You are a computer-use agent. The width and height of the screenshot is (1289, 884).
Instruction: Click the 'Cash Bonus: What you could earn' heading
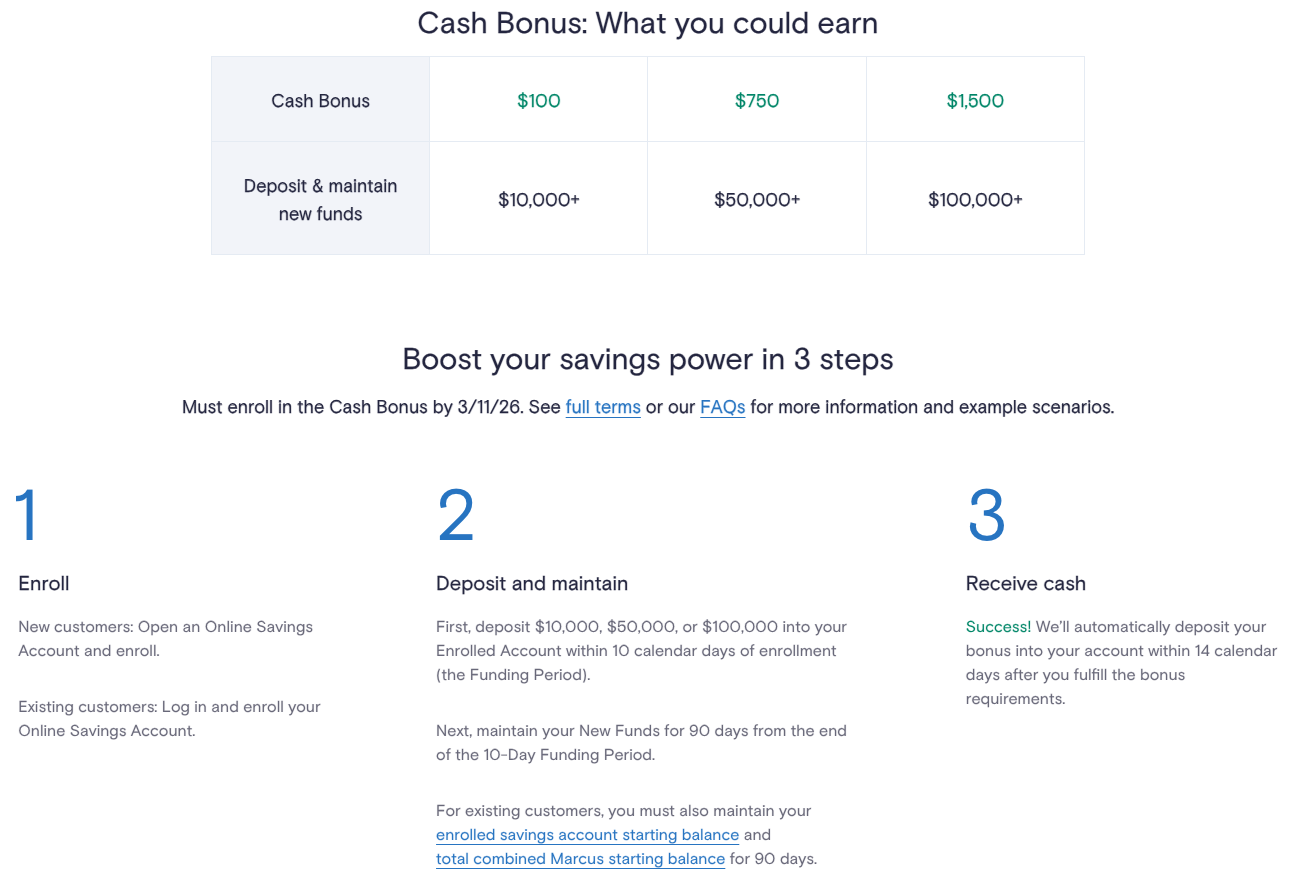647,23
